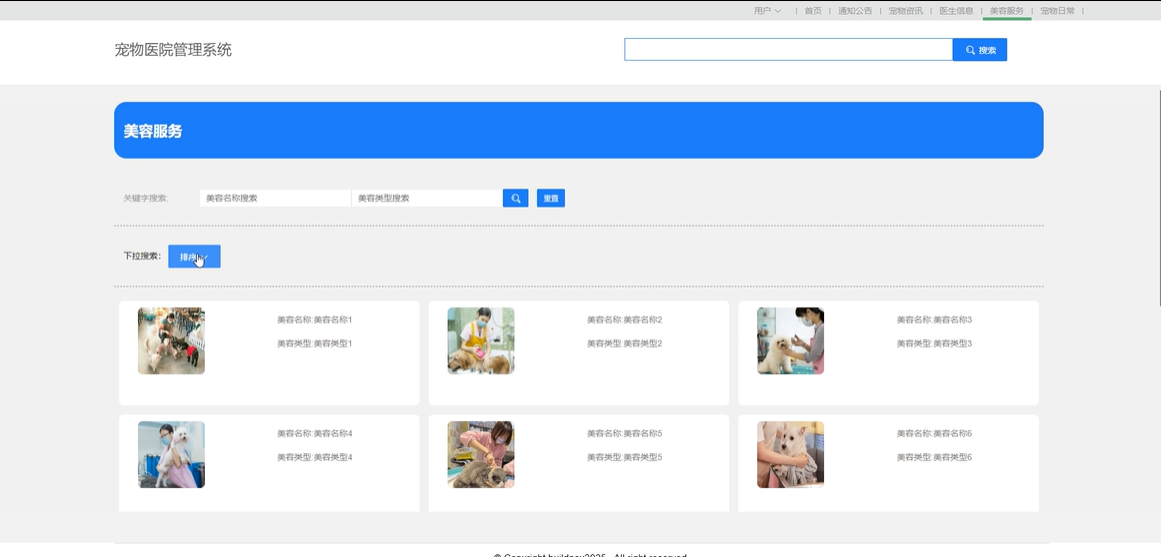The image size is (1161, 557).
Task: Open the 美容名称6 card thumbnail
Action: 790,455
